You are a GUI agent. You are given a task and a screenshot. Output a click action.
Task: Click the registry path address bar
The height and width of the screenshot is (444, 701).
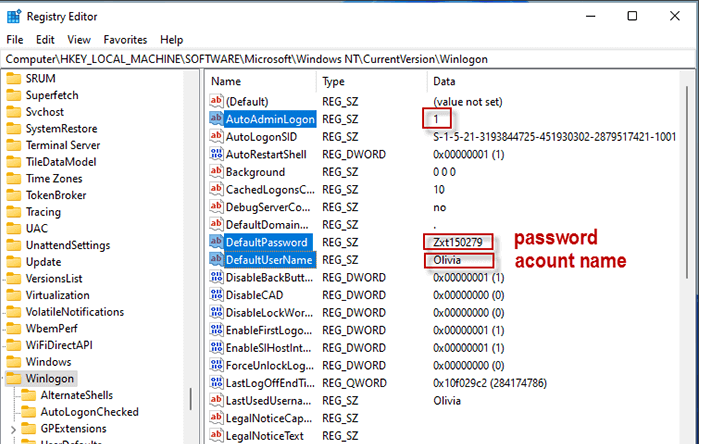(350, 59)
